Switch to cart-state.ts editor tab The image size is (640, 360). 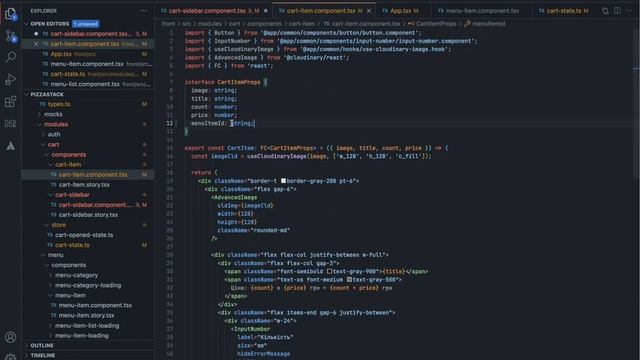point(563,11)
